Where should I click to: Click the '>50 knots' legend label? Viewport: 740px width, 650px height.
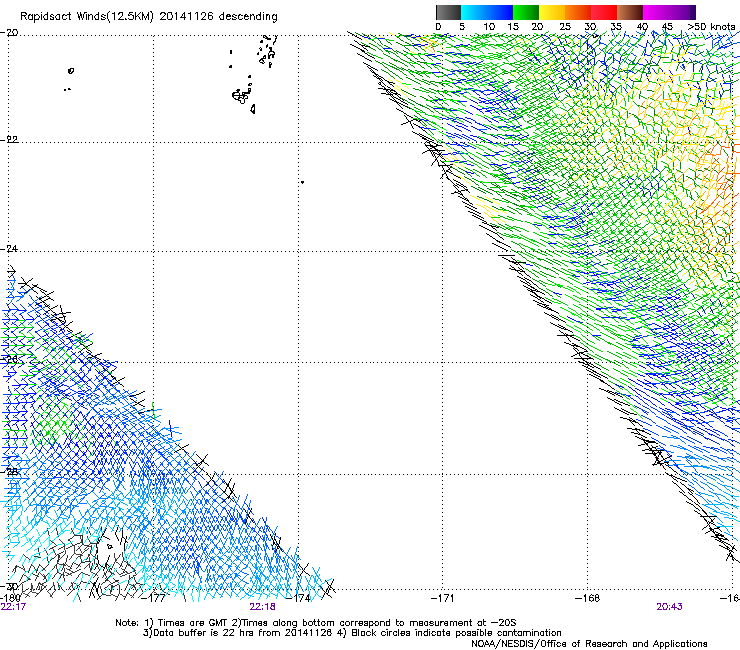pyautogui.click(x=711, y=27)
